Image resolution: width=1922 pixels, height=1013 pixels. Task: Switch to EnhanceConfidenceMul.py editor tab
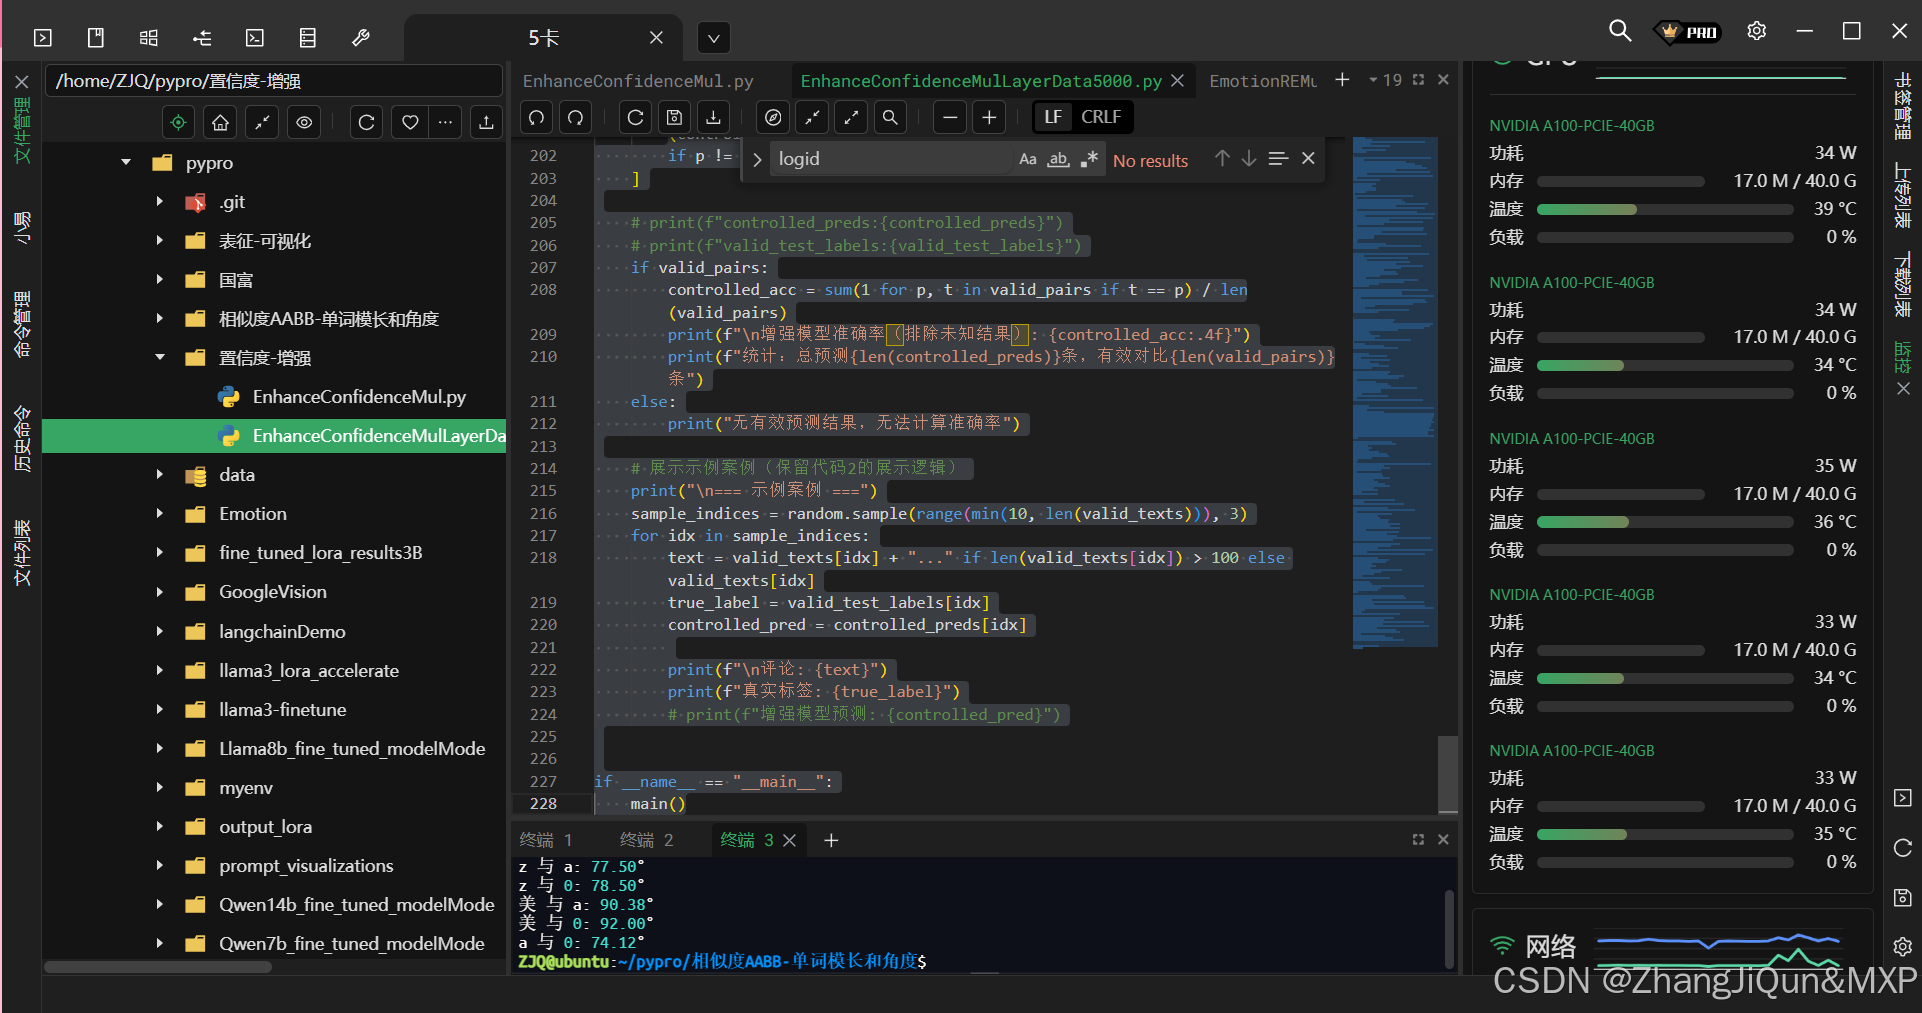click(638, 81)
